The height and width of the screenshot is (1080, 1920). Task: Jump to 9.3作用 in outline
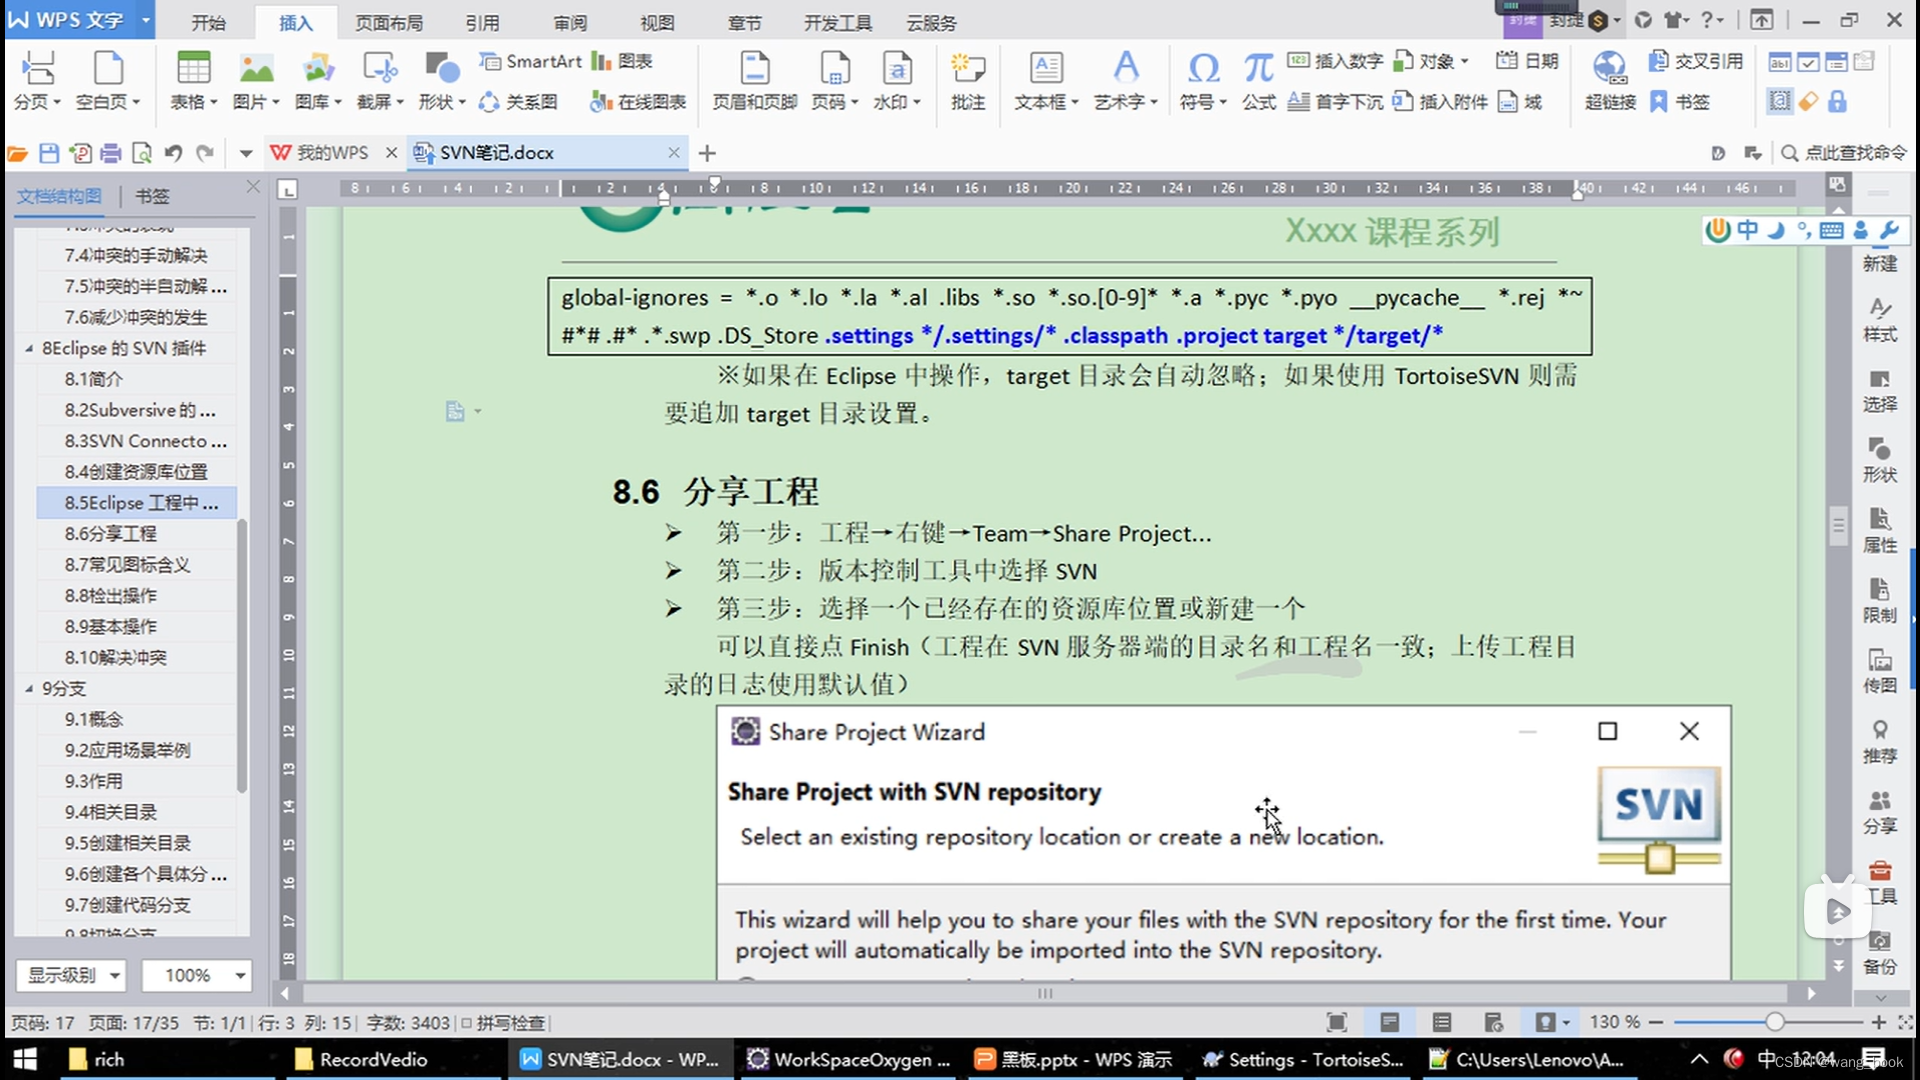pos(94,781)
